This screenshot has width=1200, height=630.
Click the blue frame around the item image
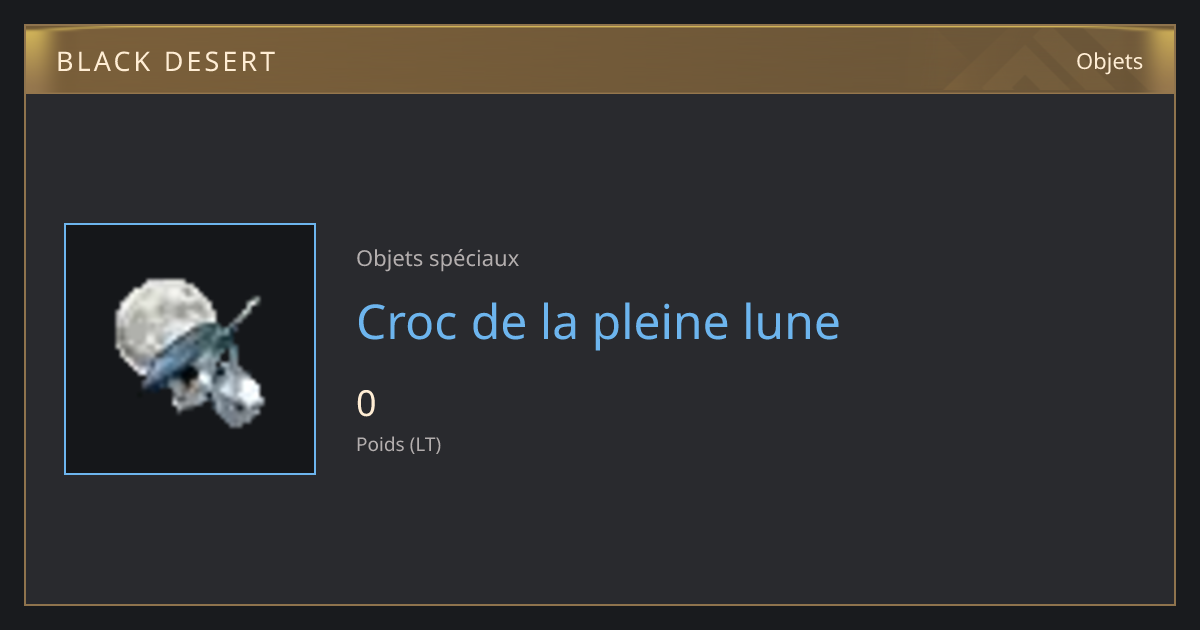pyautogui.click(x=190, y=225)
